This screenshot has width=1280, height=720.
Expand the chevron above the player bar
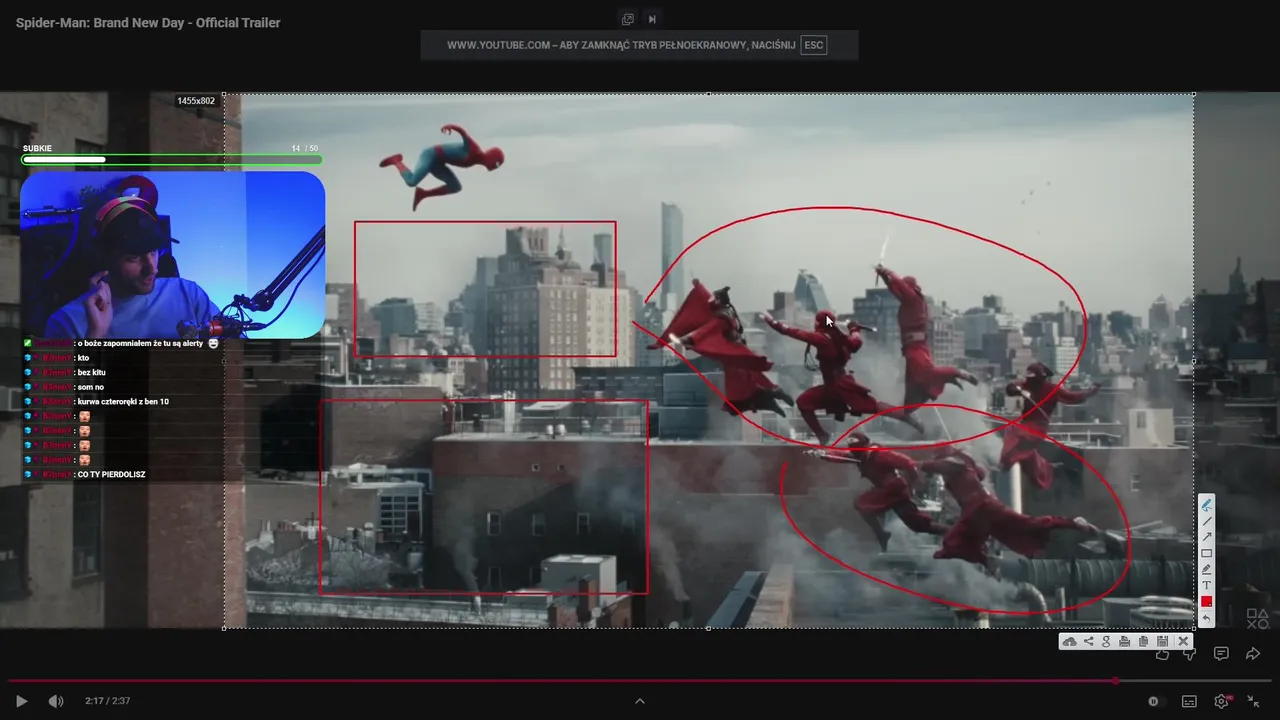[640, 701]
